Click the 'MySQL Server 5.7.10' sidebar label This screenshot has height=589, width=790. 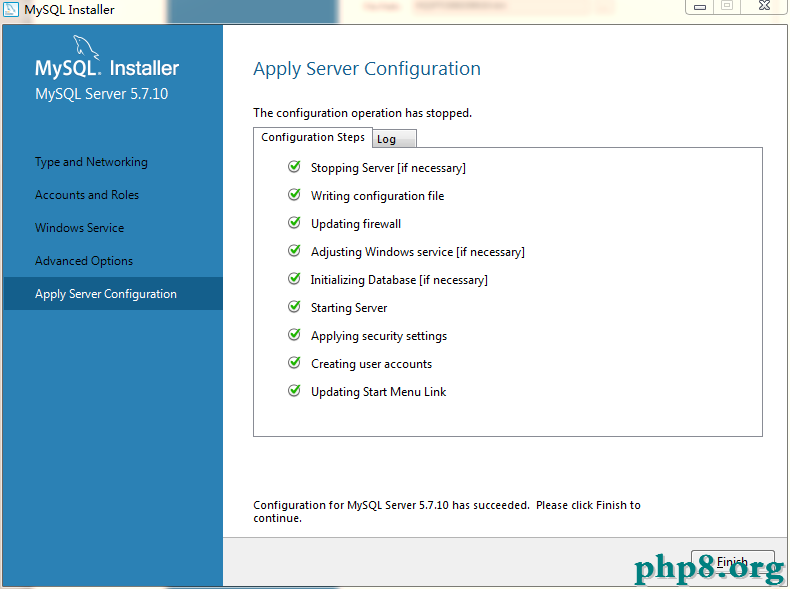101,94
